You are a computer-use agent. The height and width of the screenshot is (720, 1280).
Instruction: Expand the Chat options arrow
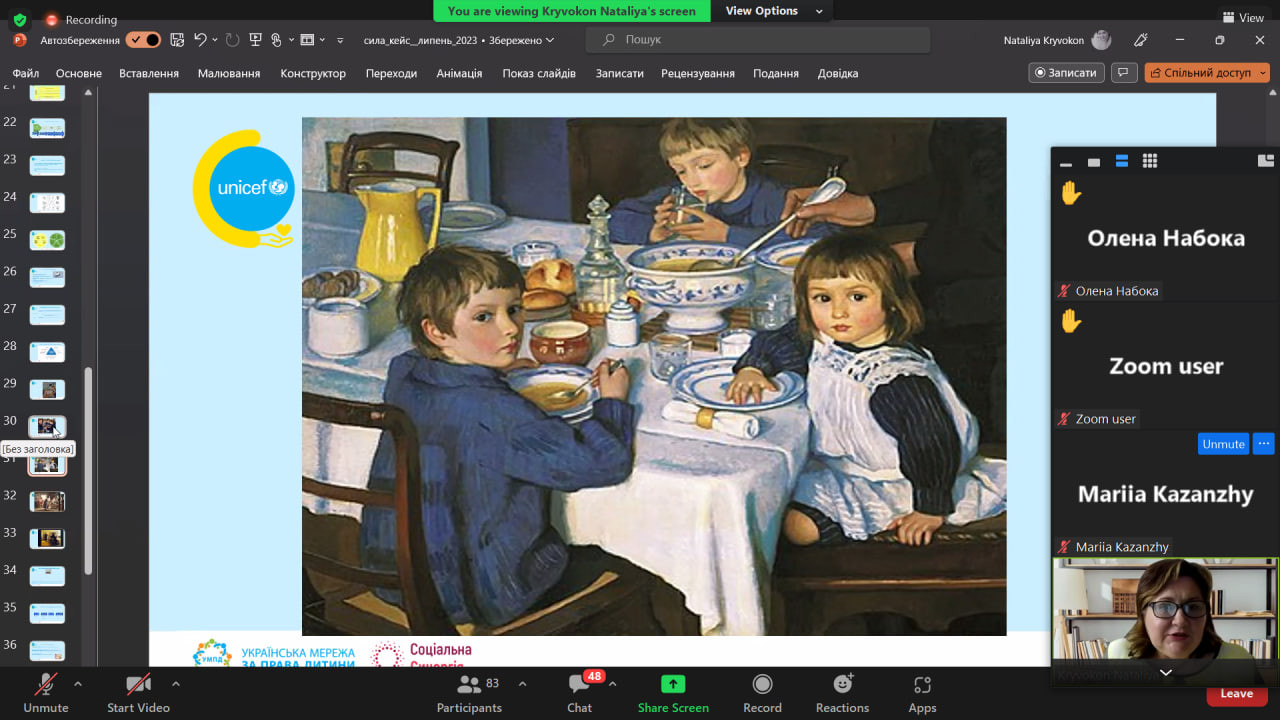(612, 684)
